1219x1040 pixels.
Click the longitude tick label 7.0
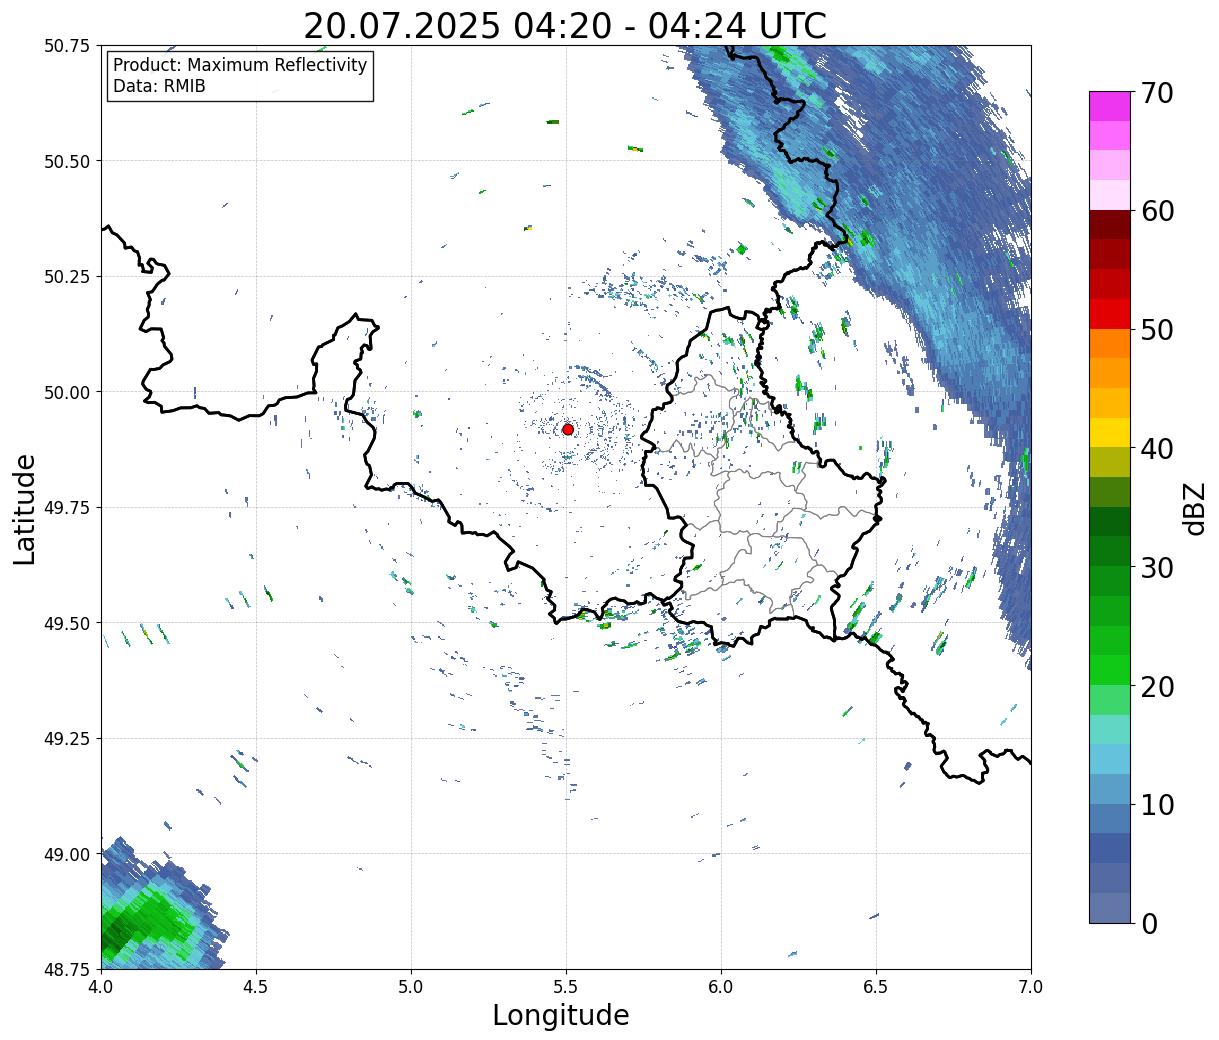1031,986
